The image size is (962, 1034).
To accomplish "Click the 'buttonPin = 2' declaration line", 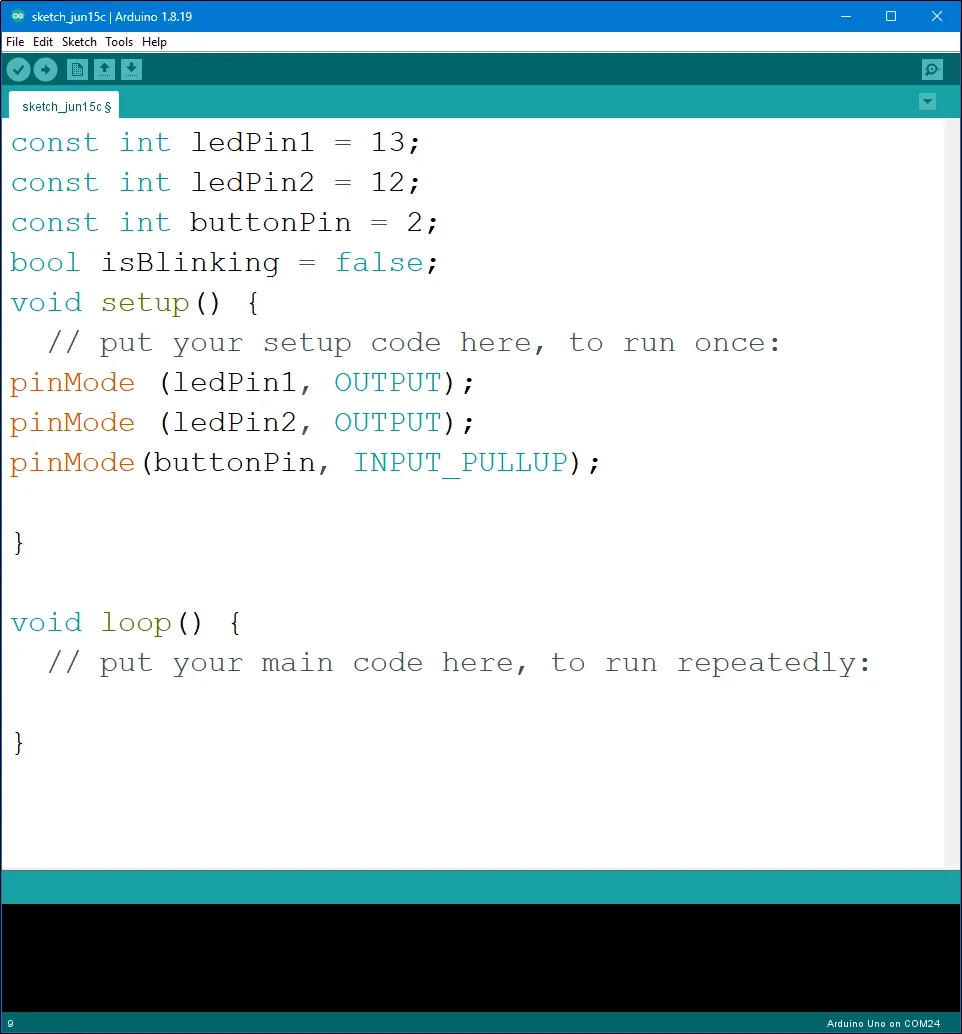I will click(224, 223).
